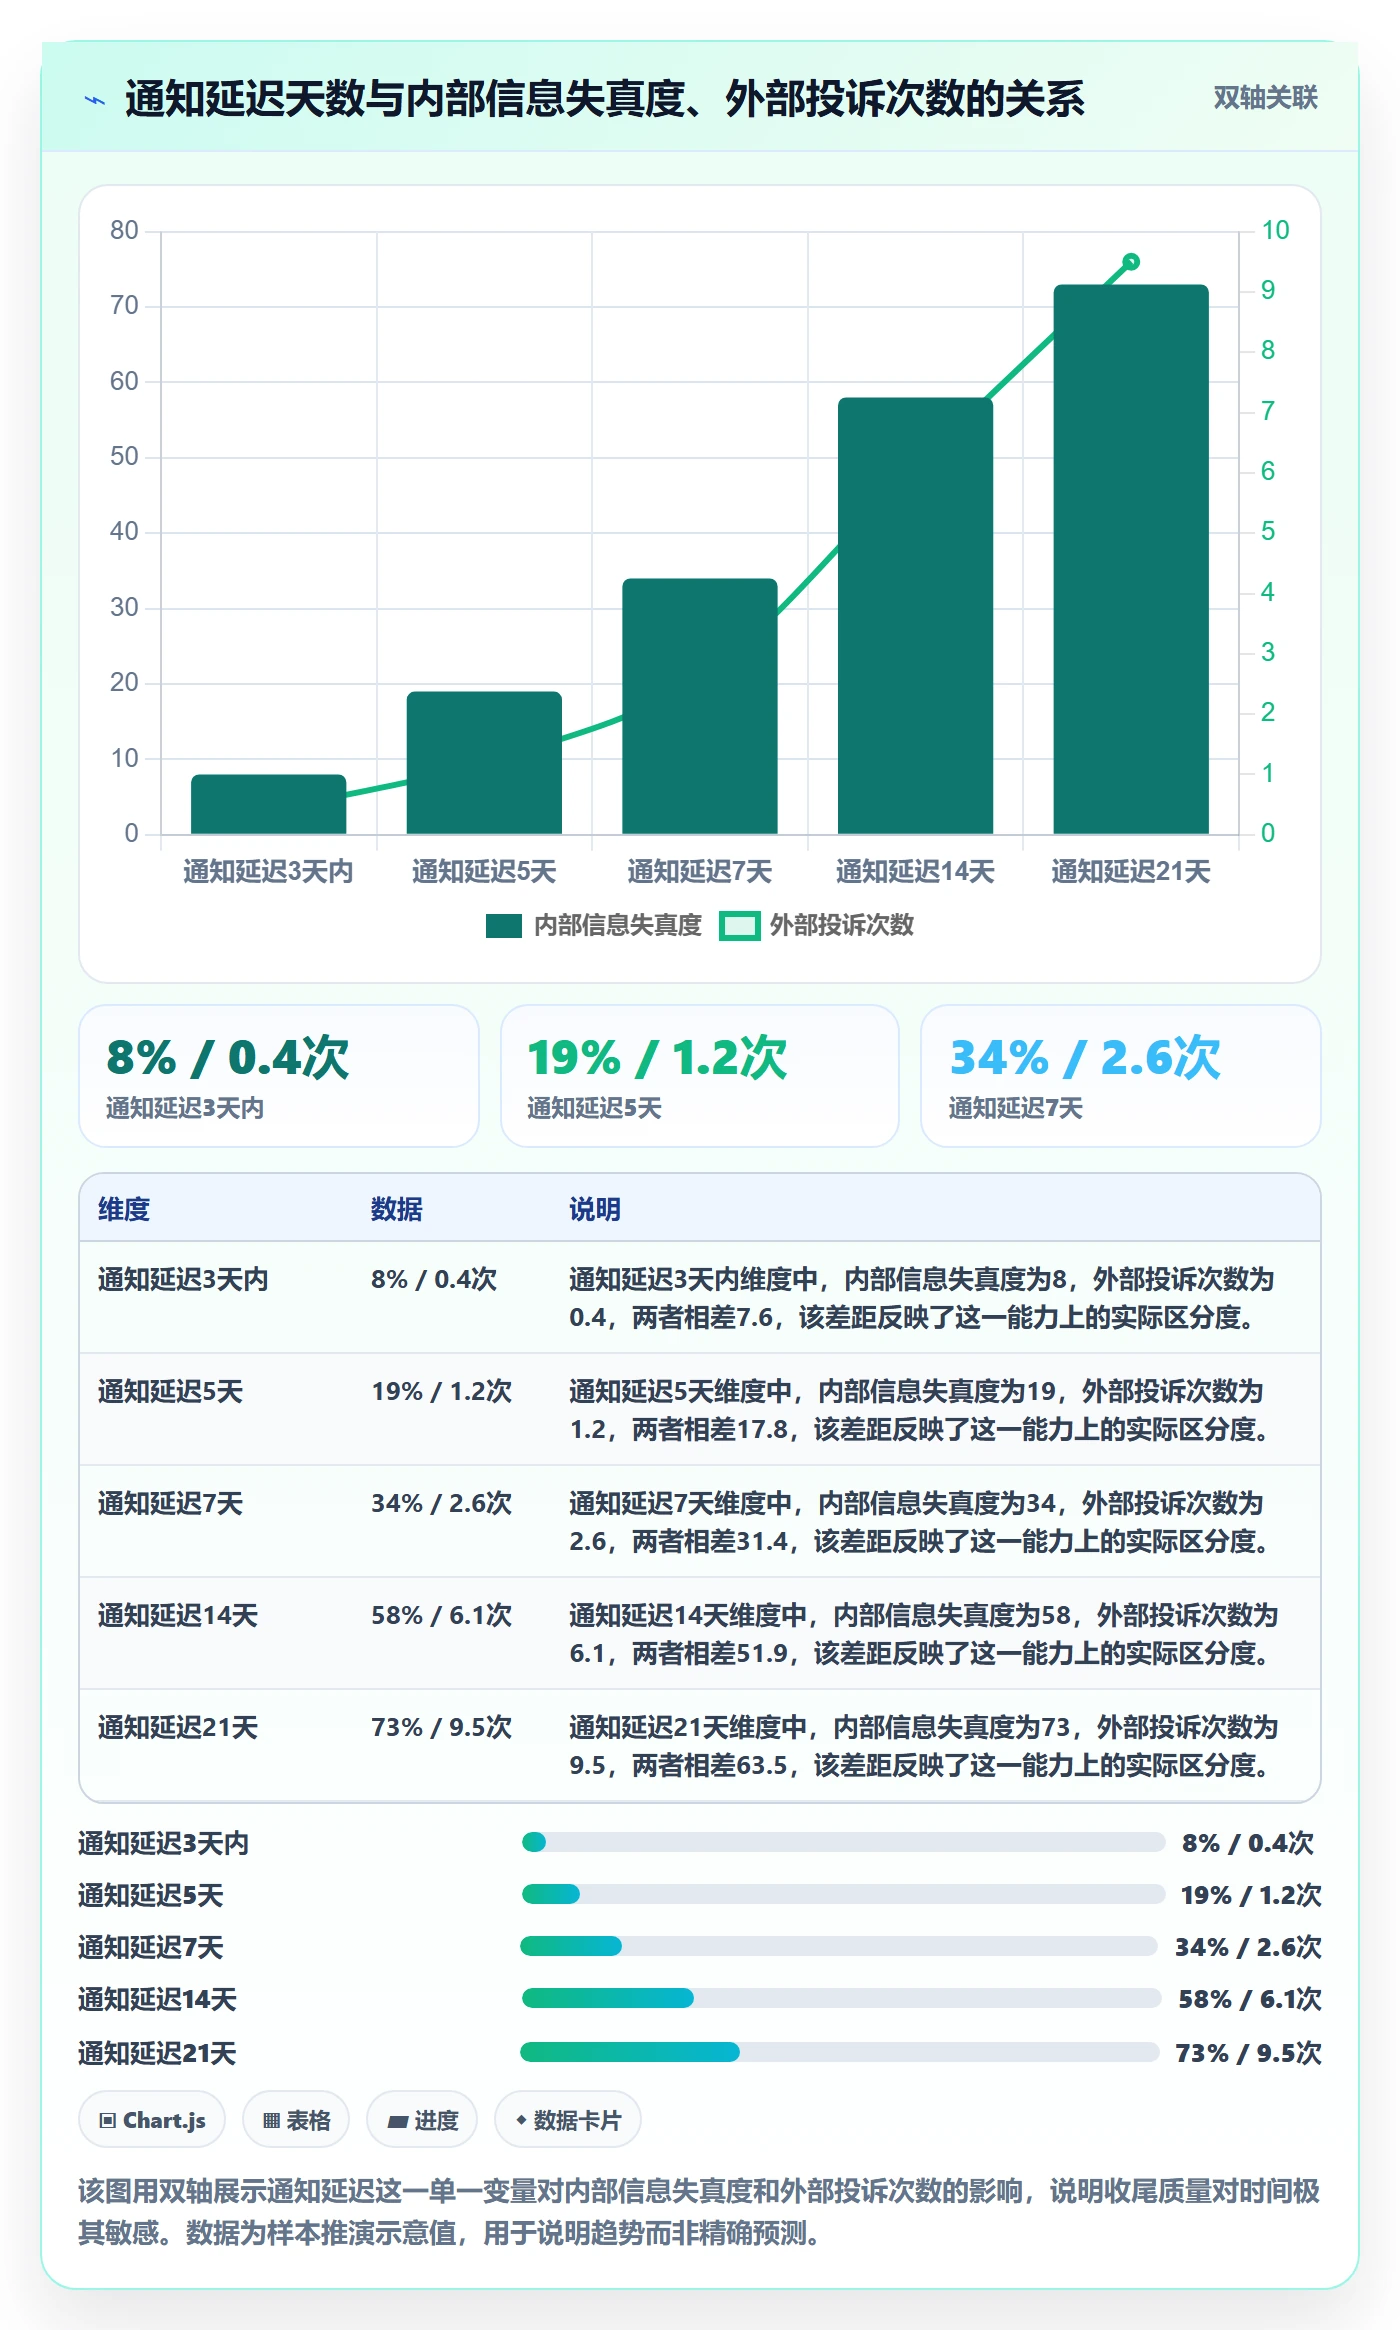
Task: Select the 通知延迟21天 table row label
Action: pos(178,1727)
